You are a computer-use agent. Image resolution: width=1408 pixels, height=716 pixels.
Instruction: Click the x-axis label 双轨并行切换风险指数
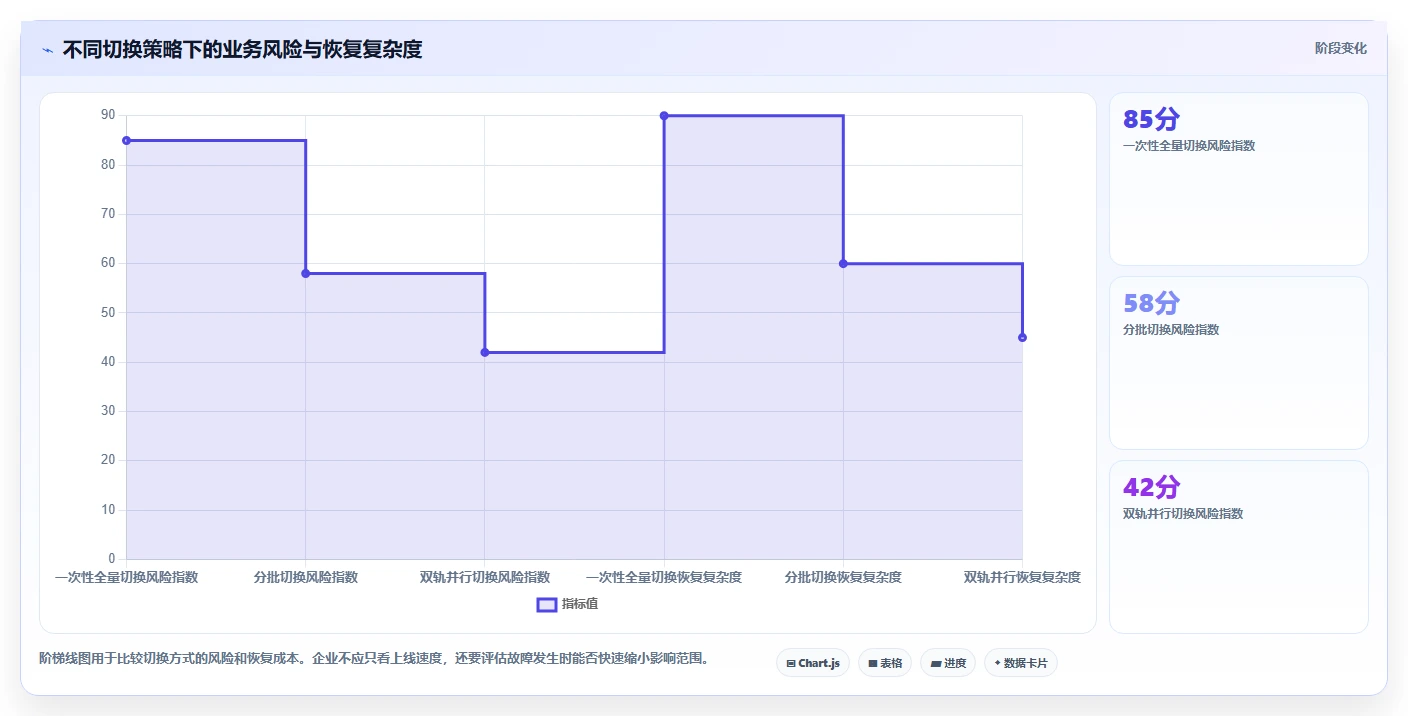point(485,577)
